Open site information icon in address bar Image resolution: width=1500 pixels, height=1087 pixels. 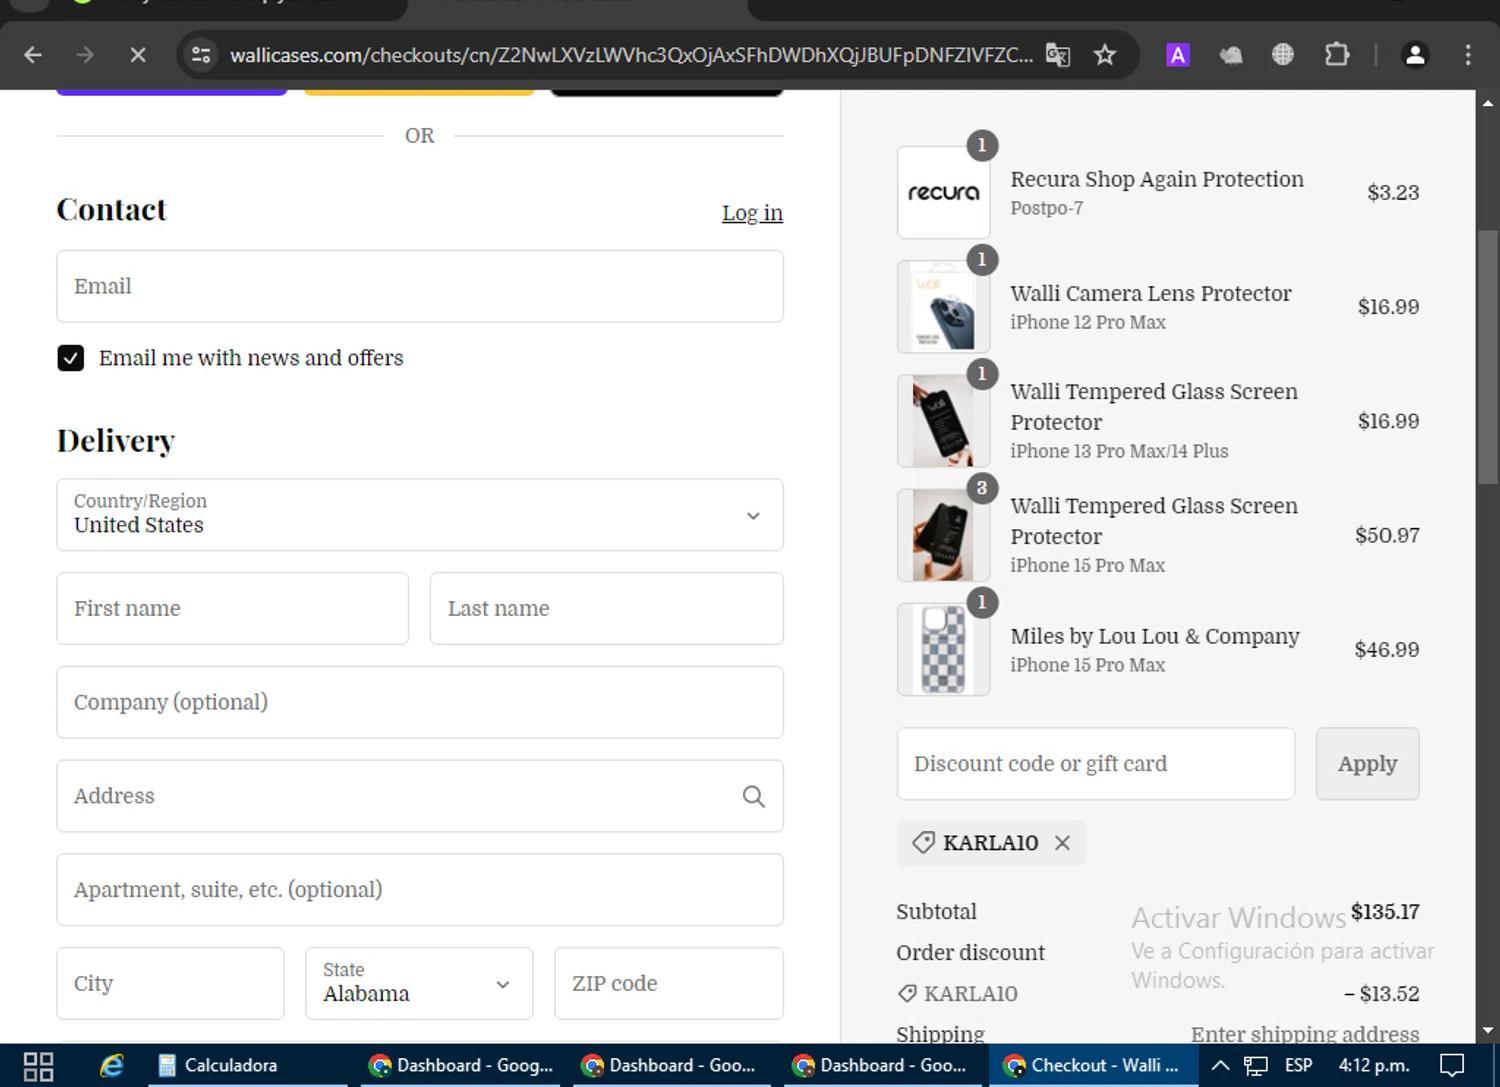[x=201, y=55]
